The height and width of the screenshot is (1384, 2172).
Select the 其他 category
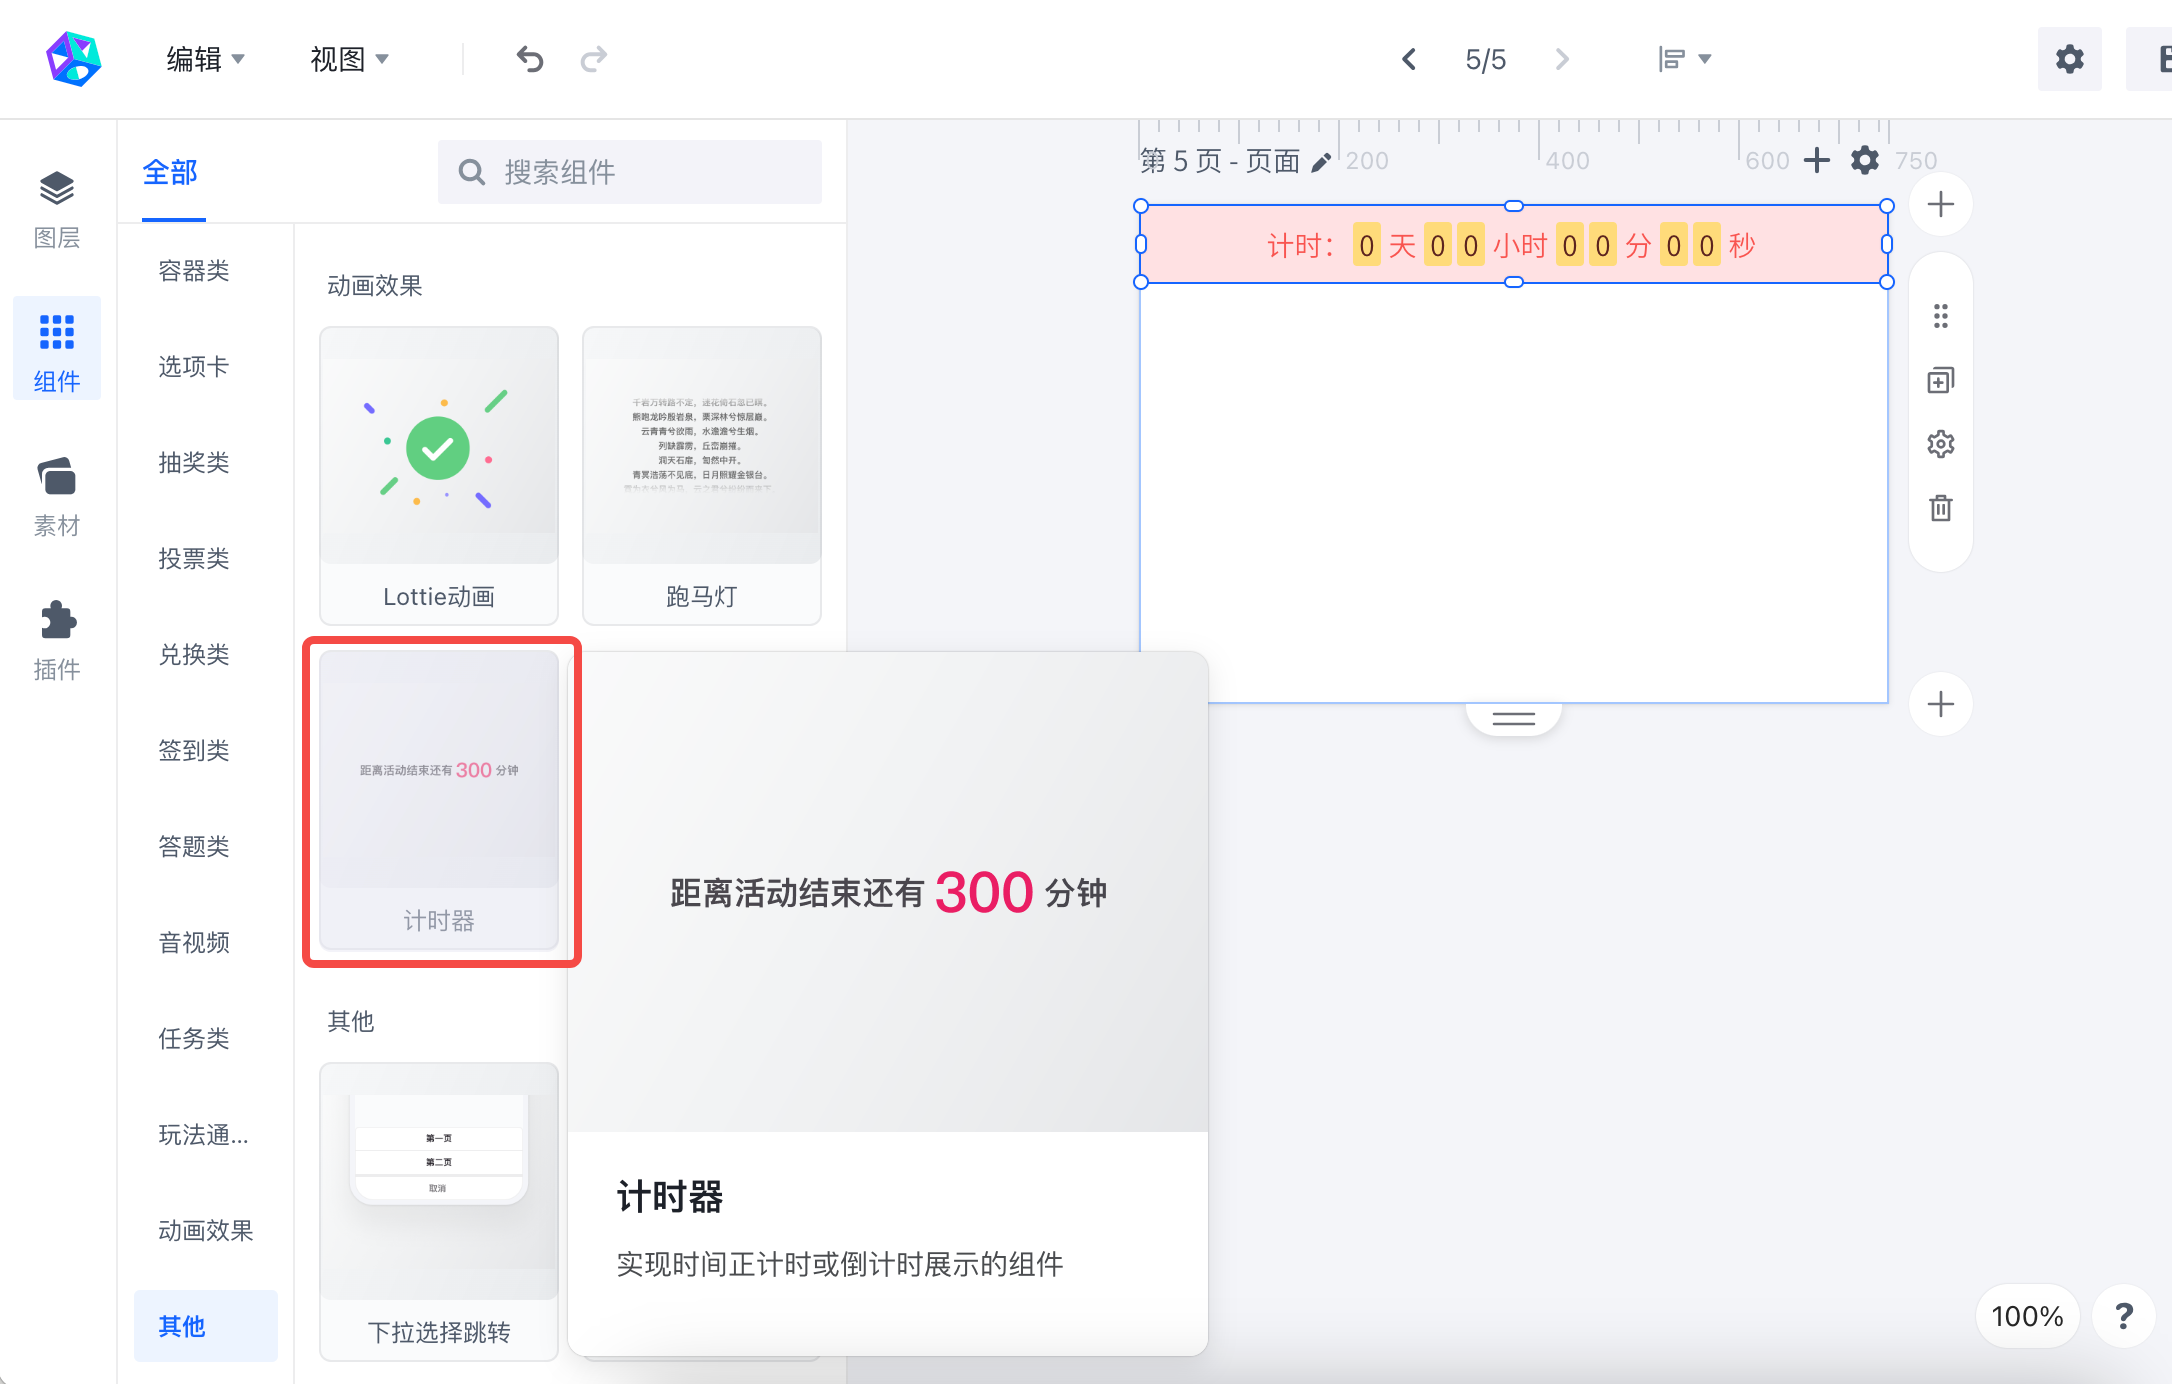point(206,1326)
